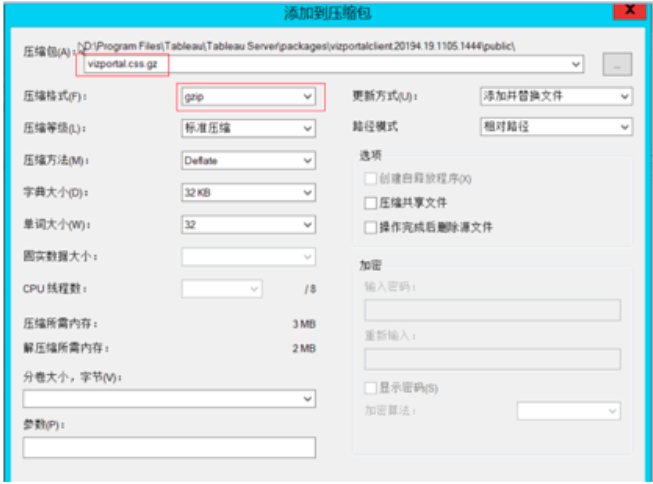Viewport: 653px width, 484px height.
Task: Toggle the 创建自释放程序 checkbox
Action: (x=371, y=178)
